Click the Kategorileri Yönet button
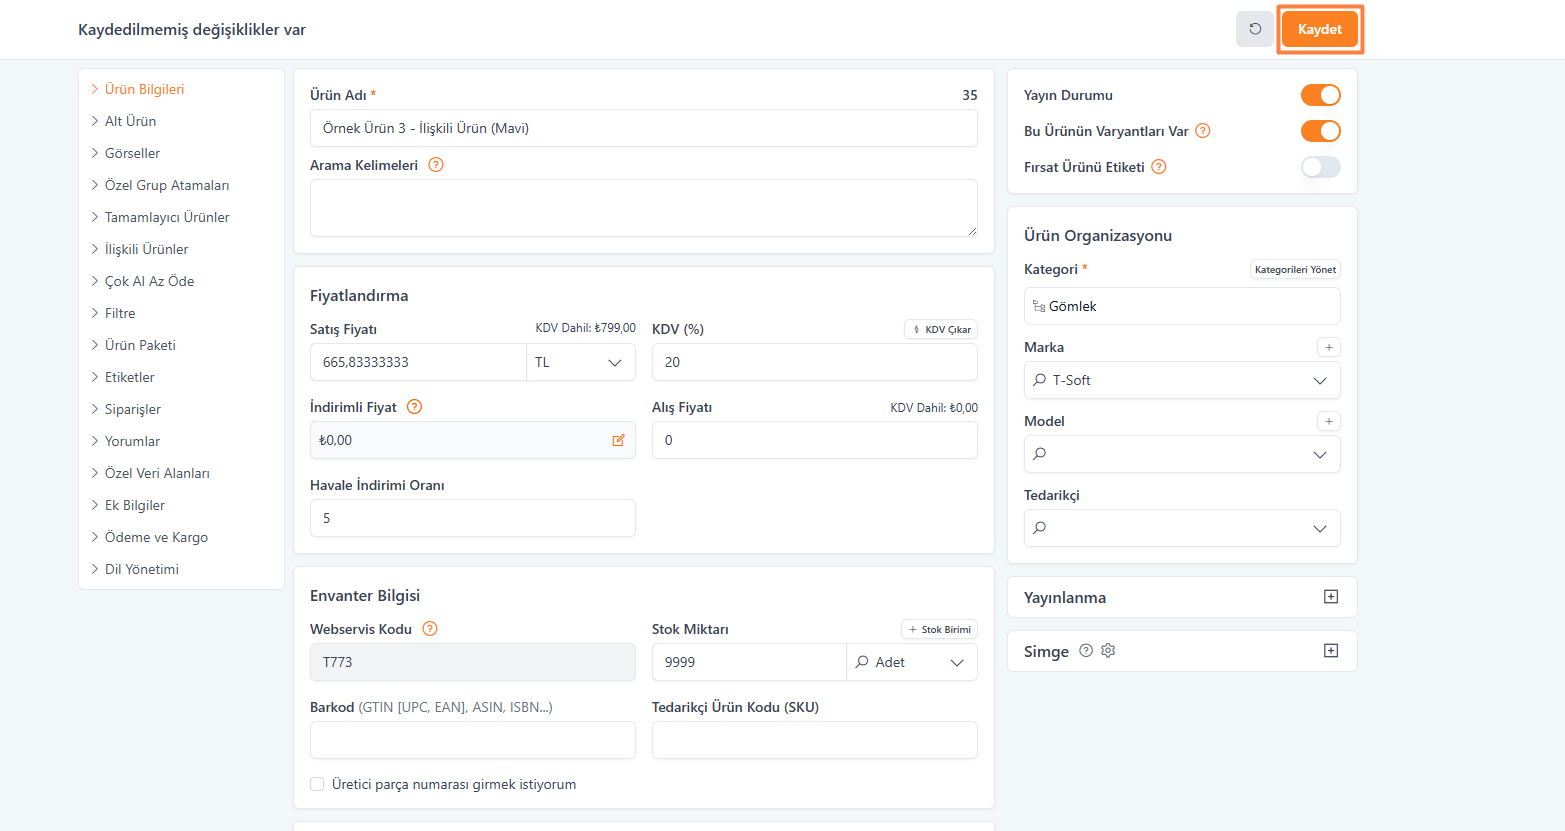This screenshot has height=831, width=1565. coord(1294,269)
